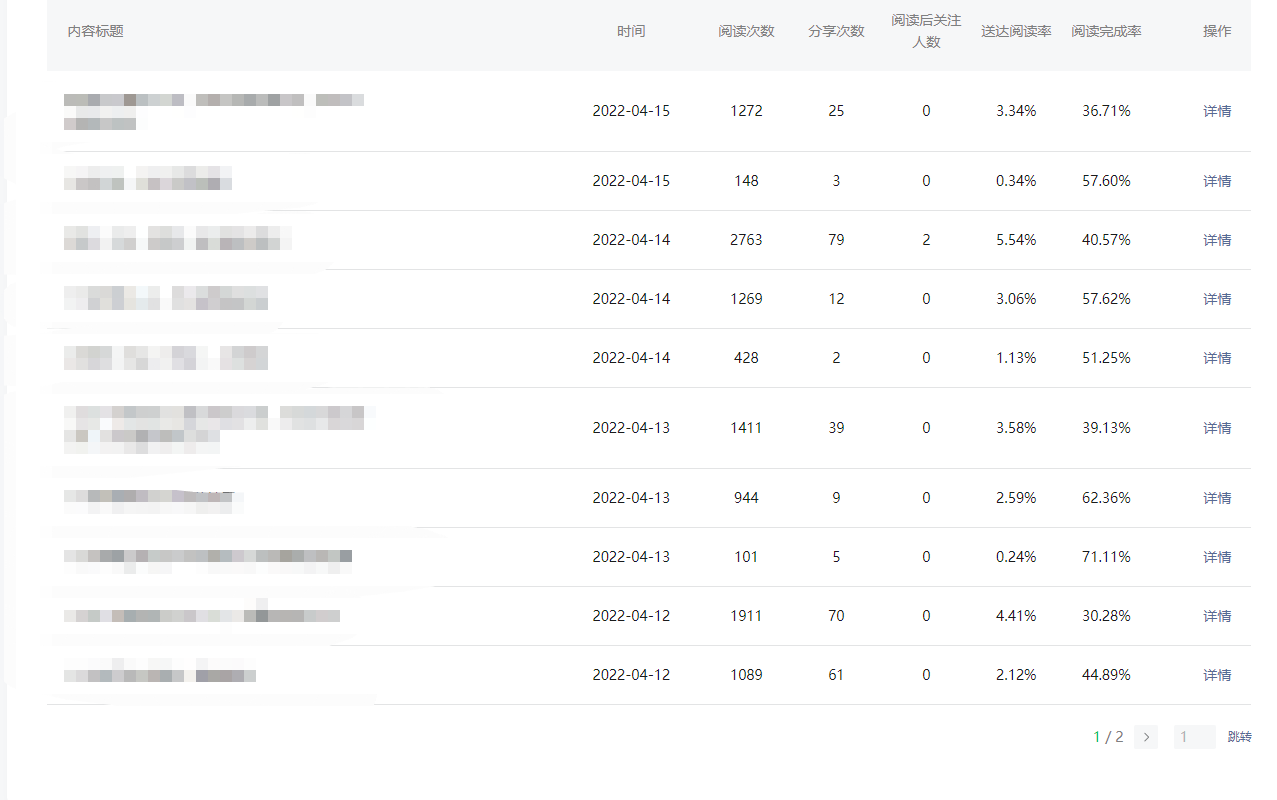This screenshot has height=800, width=1277.
Task: View 详情 for the row with 428 reads
Action: point(1217,358)
